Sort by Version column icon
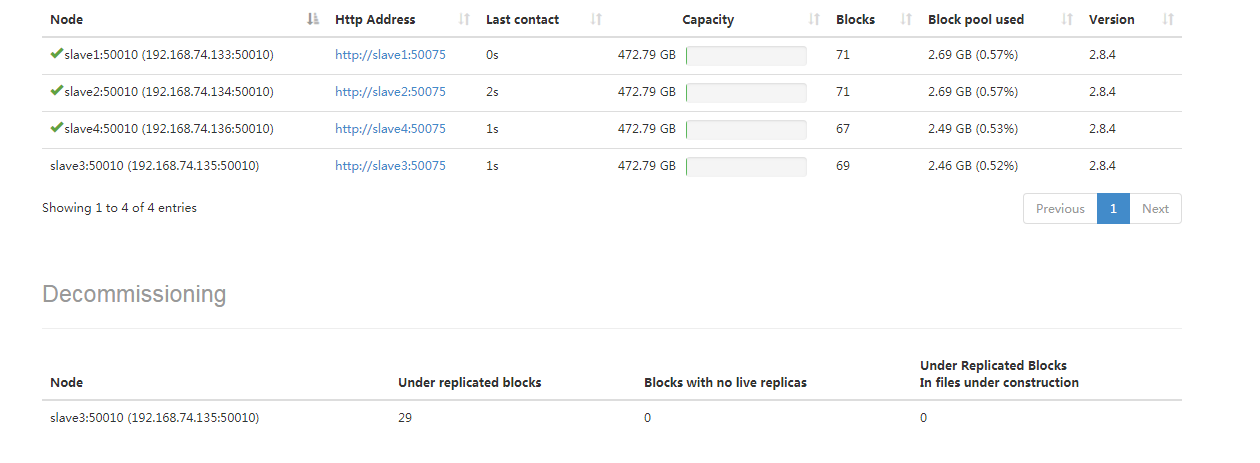Screen dimensions: 1260x463 pyautogui.click(x=1169, y=19)
